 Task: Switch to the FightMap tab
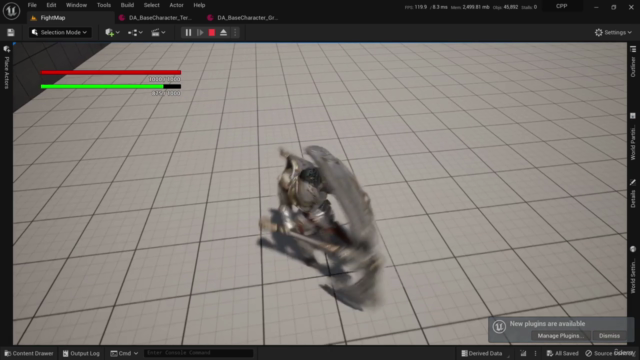click(70, 18)
